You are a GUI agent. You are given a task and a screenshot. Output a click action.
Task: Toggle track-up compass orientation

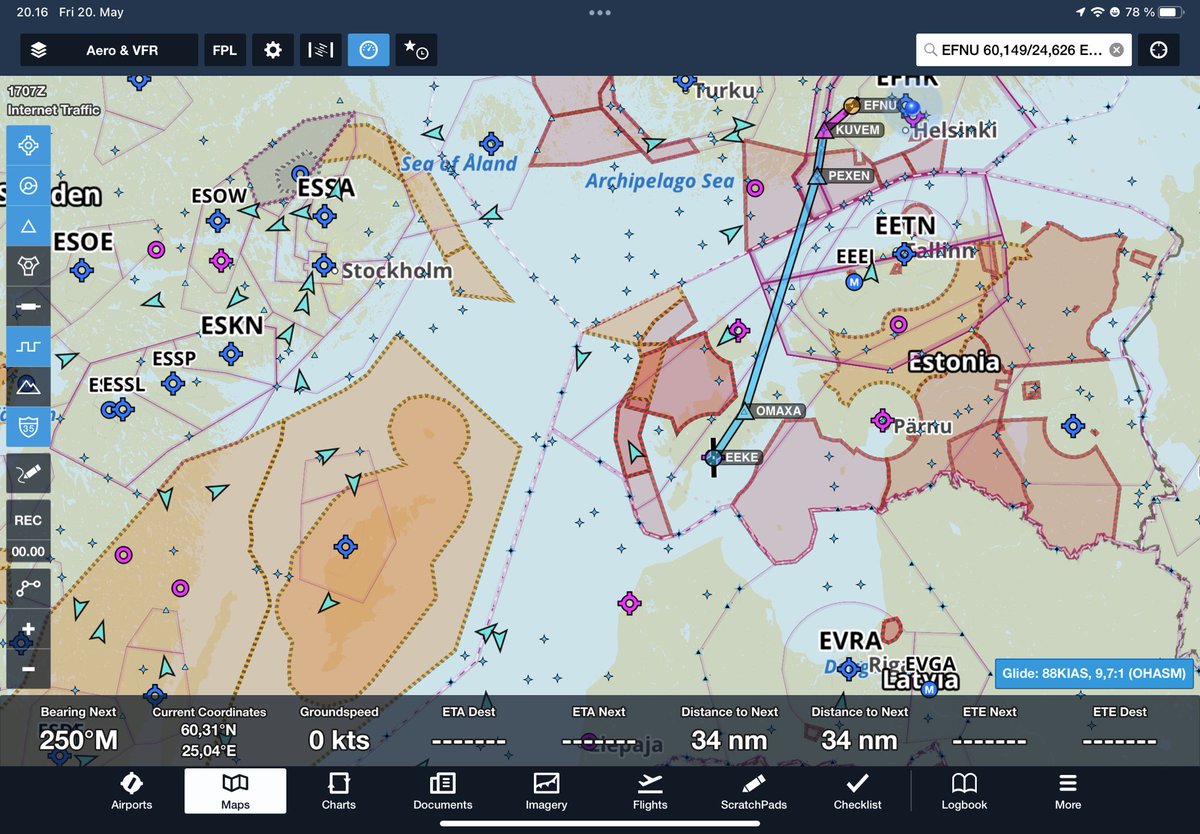pos(28,186)
